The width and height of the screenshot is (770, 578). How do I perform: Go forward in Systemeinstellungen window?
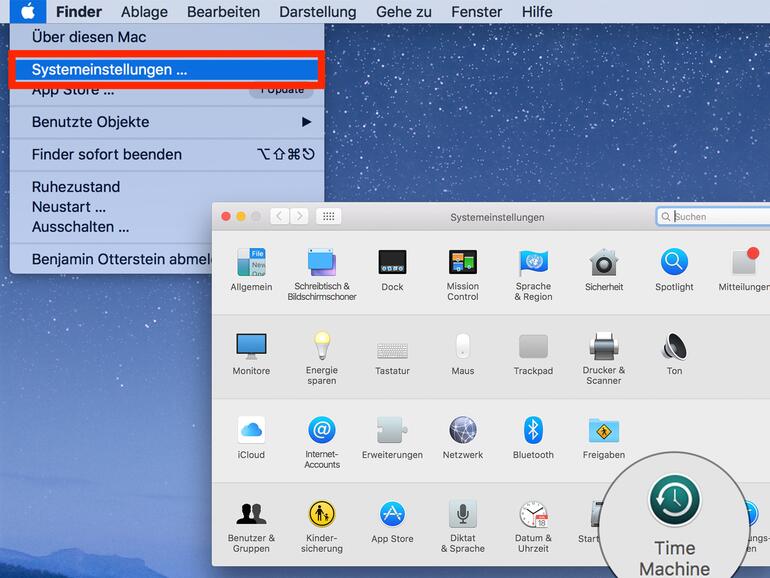[x=299, y=216]
